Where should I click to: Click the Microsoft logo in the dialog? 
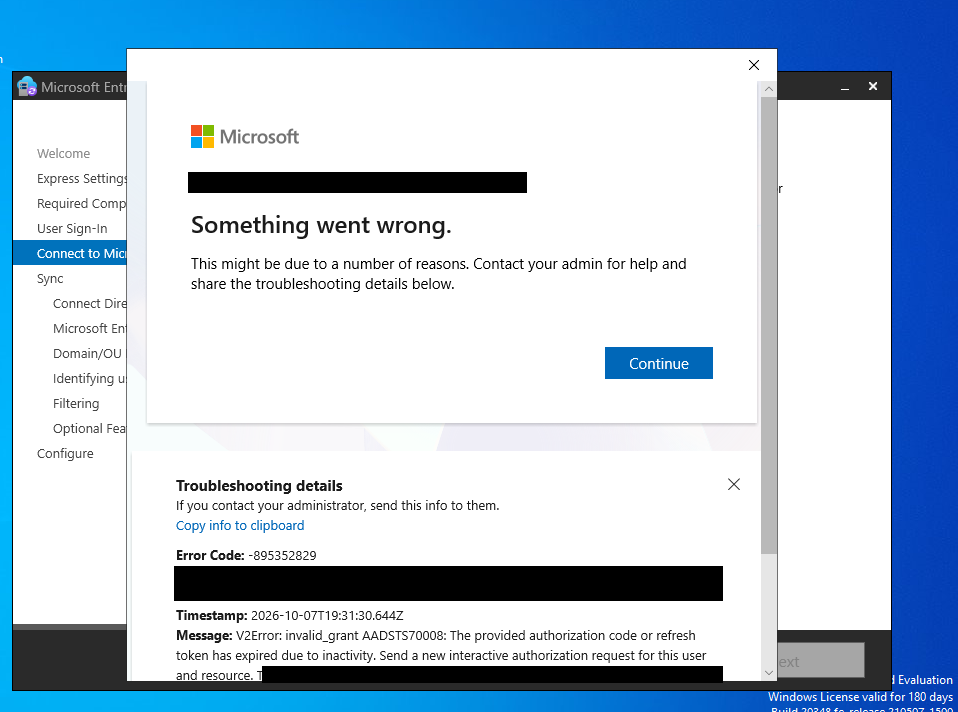tap(244, 136)
